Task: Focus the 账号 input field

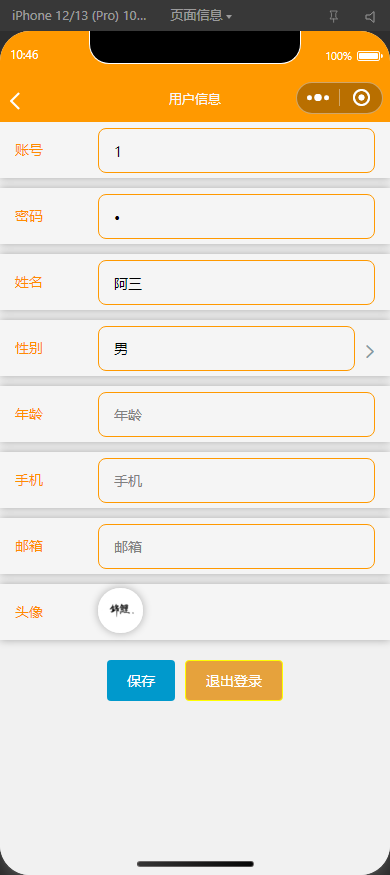Action: (237, 150)
